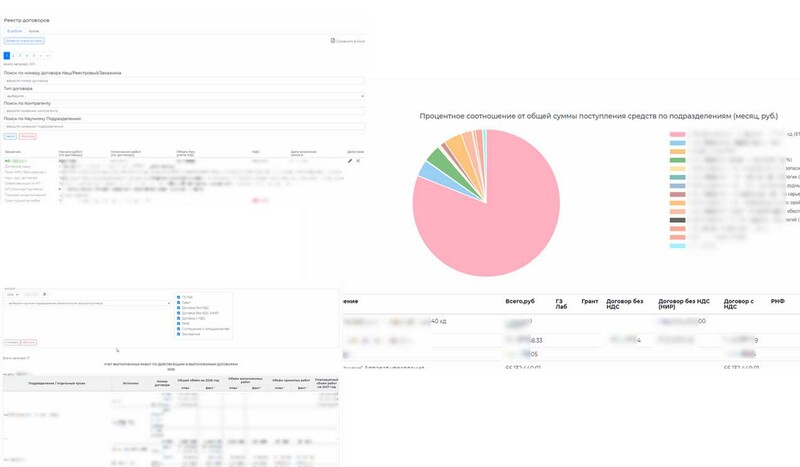
Task: Switch to the 'Архив' tab
Action: pos(34,31)
